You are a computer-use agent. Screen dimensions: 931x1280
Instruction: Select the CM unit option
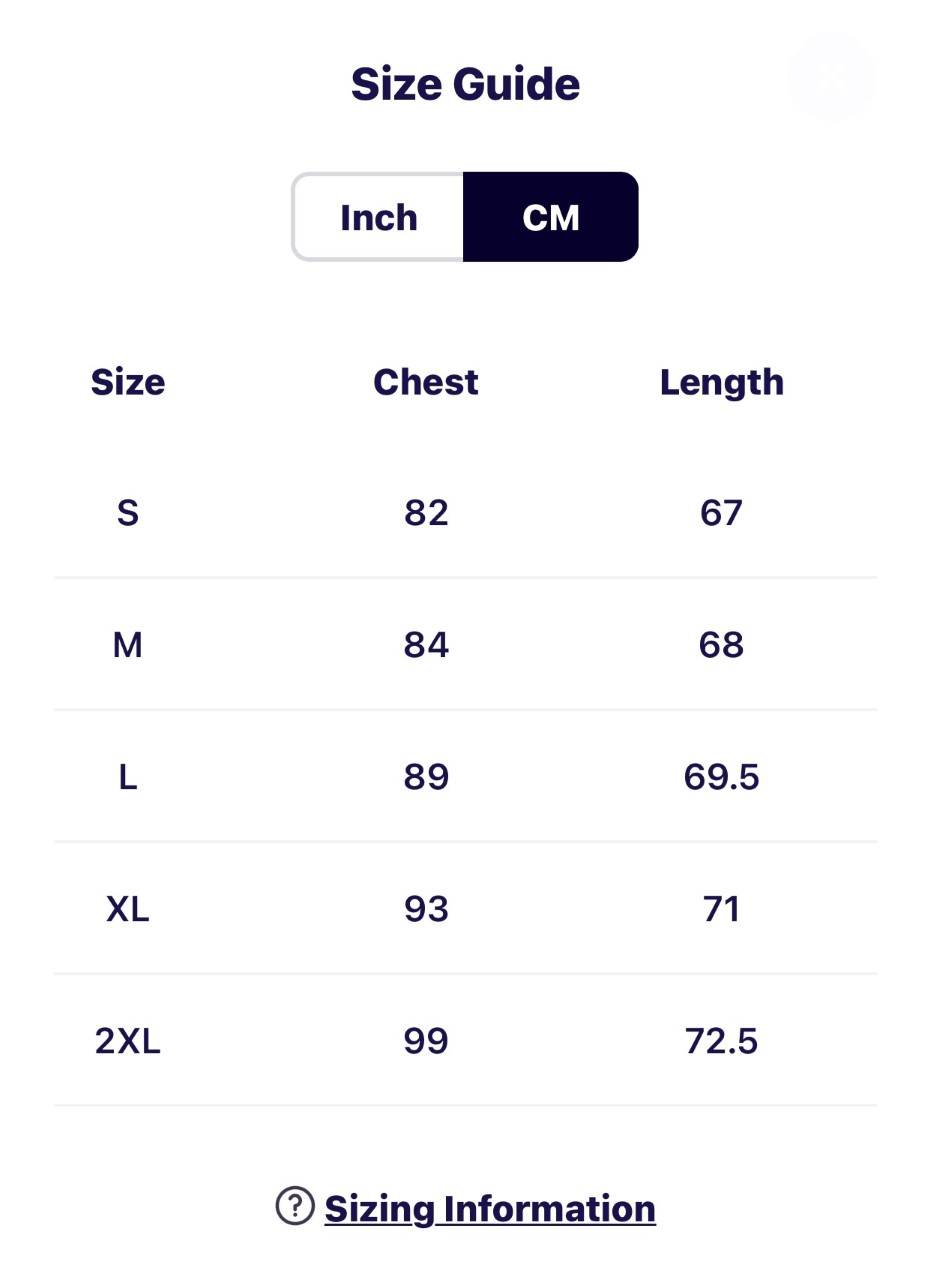coord(551,217)
